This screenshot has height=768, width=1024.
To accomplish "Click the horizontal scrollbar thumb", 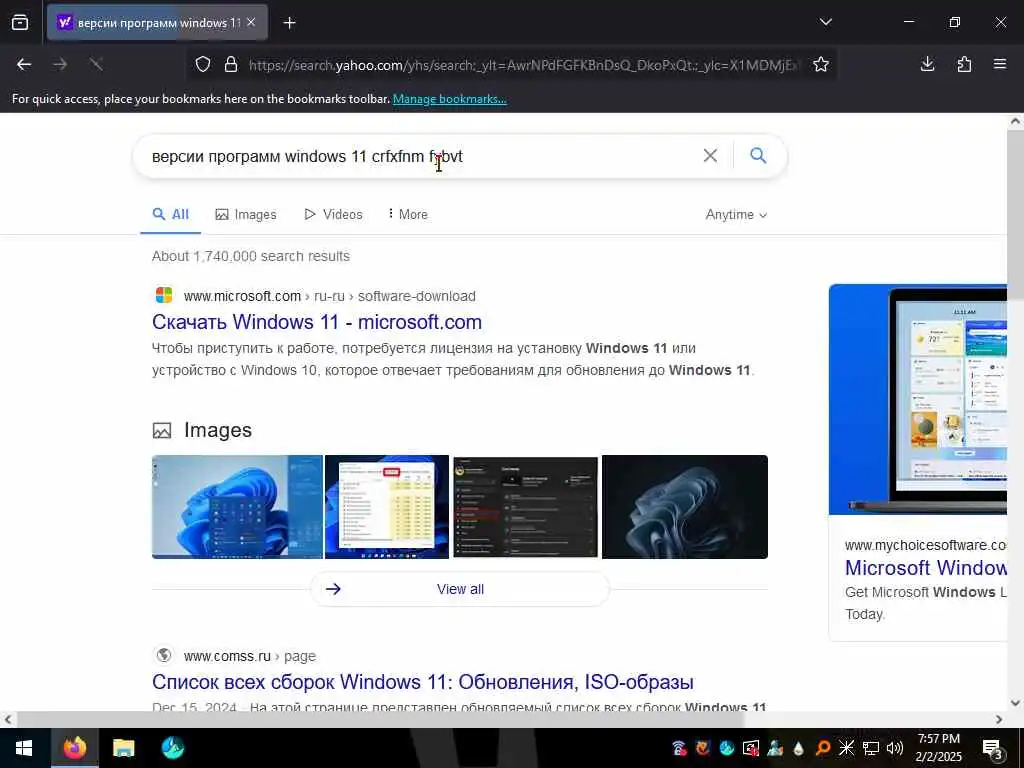I will (x=380, y=719).
